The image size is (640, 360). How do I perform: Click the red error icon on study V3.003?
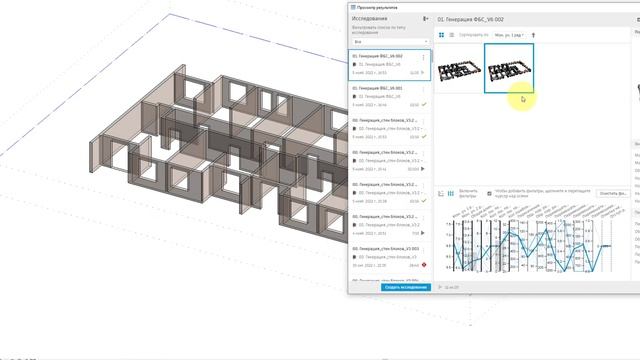(424, 265)
